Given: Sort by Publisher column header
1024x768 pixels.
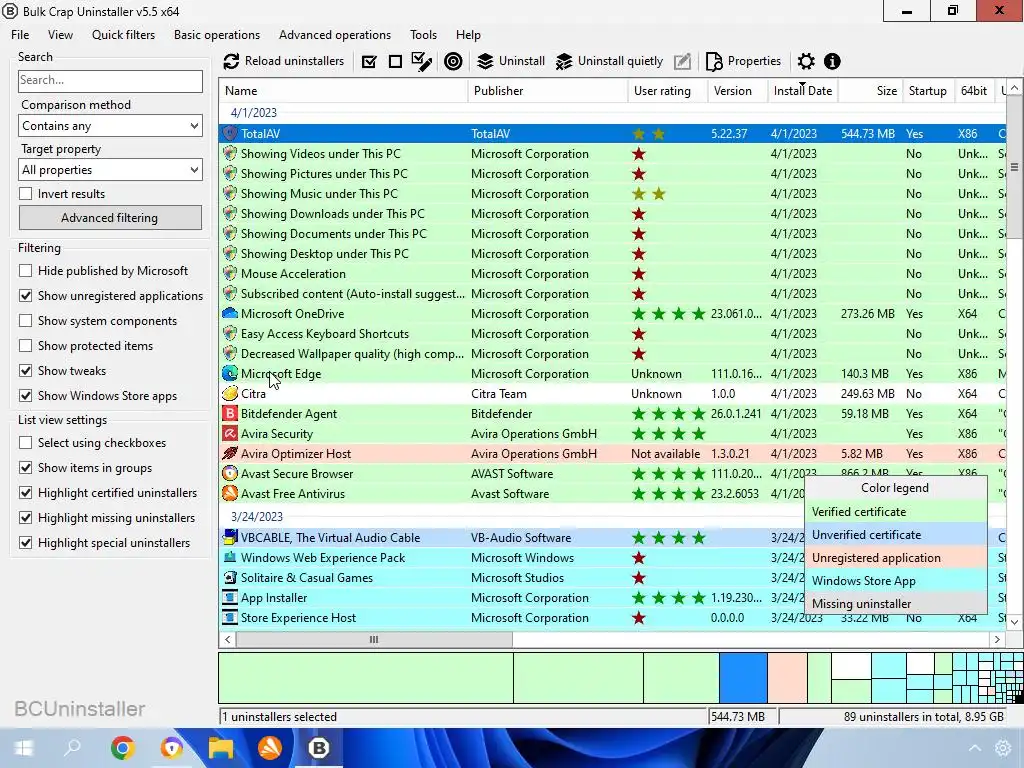Looking at the screenshot, I should click(548, 91).
